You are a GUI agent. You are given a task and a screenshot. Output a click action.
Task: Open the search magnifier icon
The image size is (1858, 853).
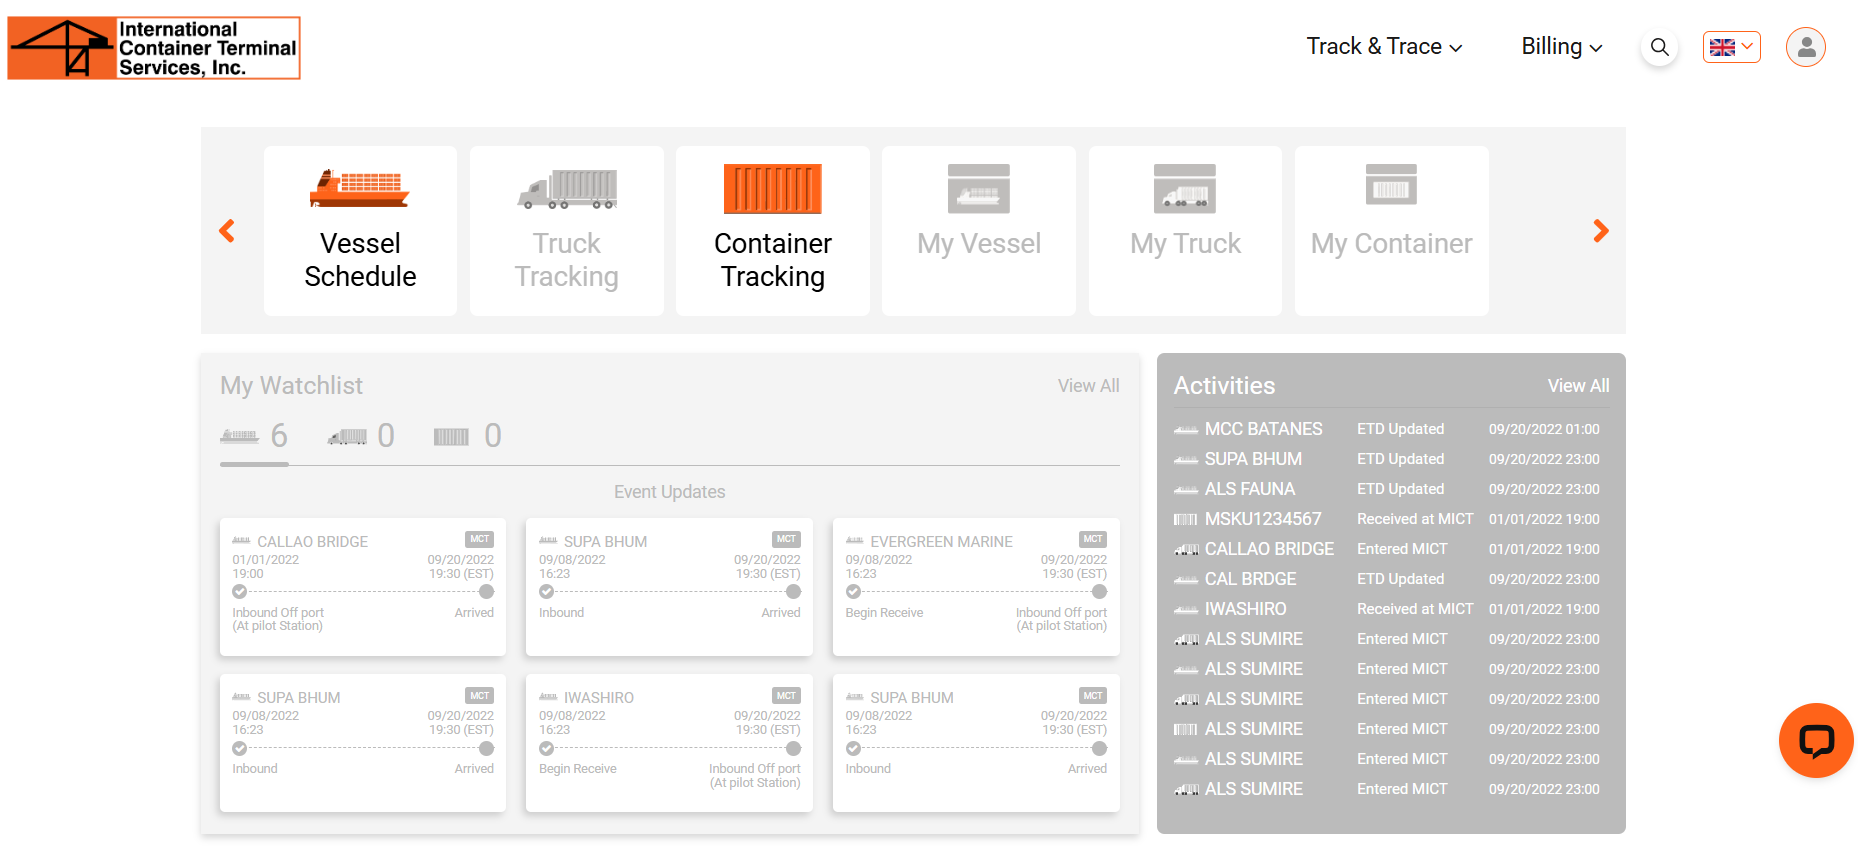coord(1659,47)
